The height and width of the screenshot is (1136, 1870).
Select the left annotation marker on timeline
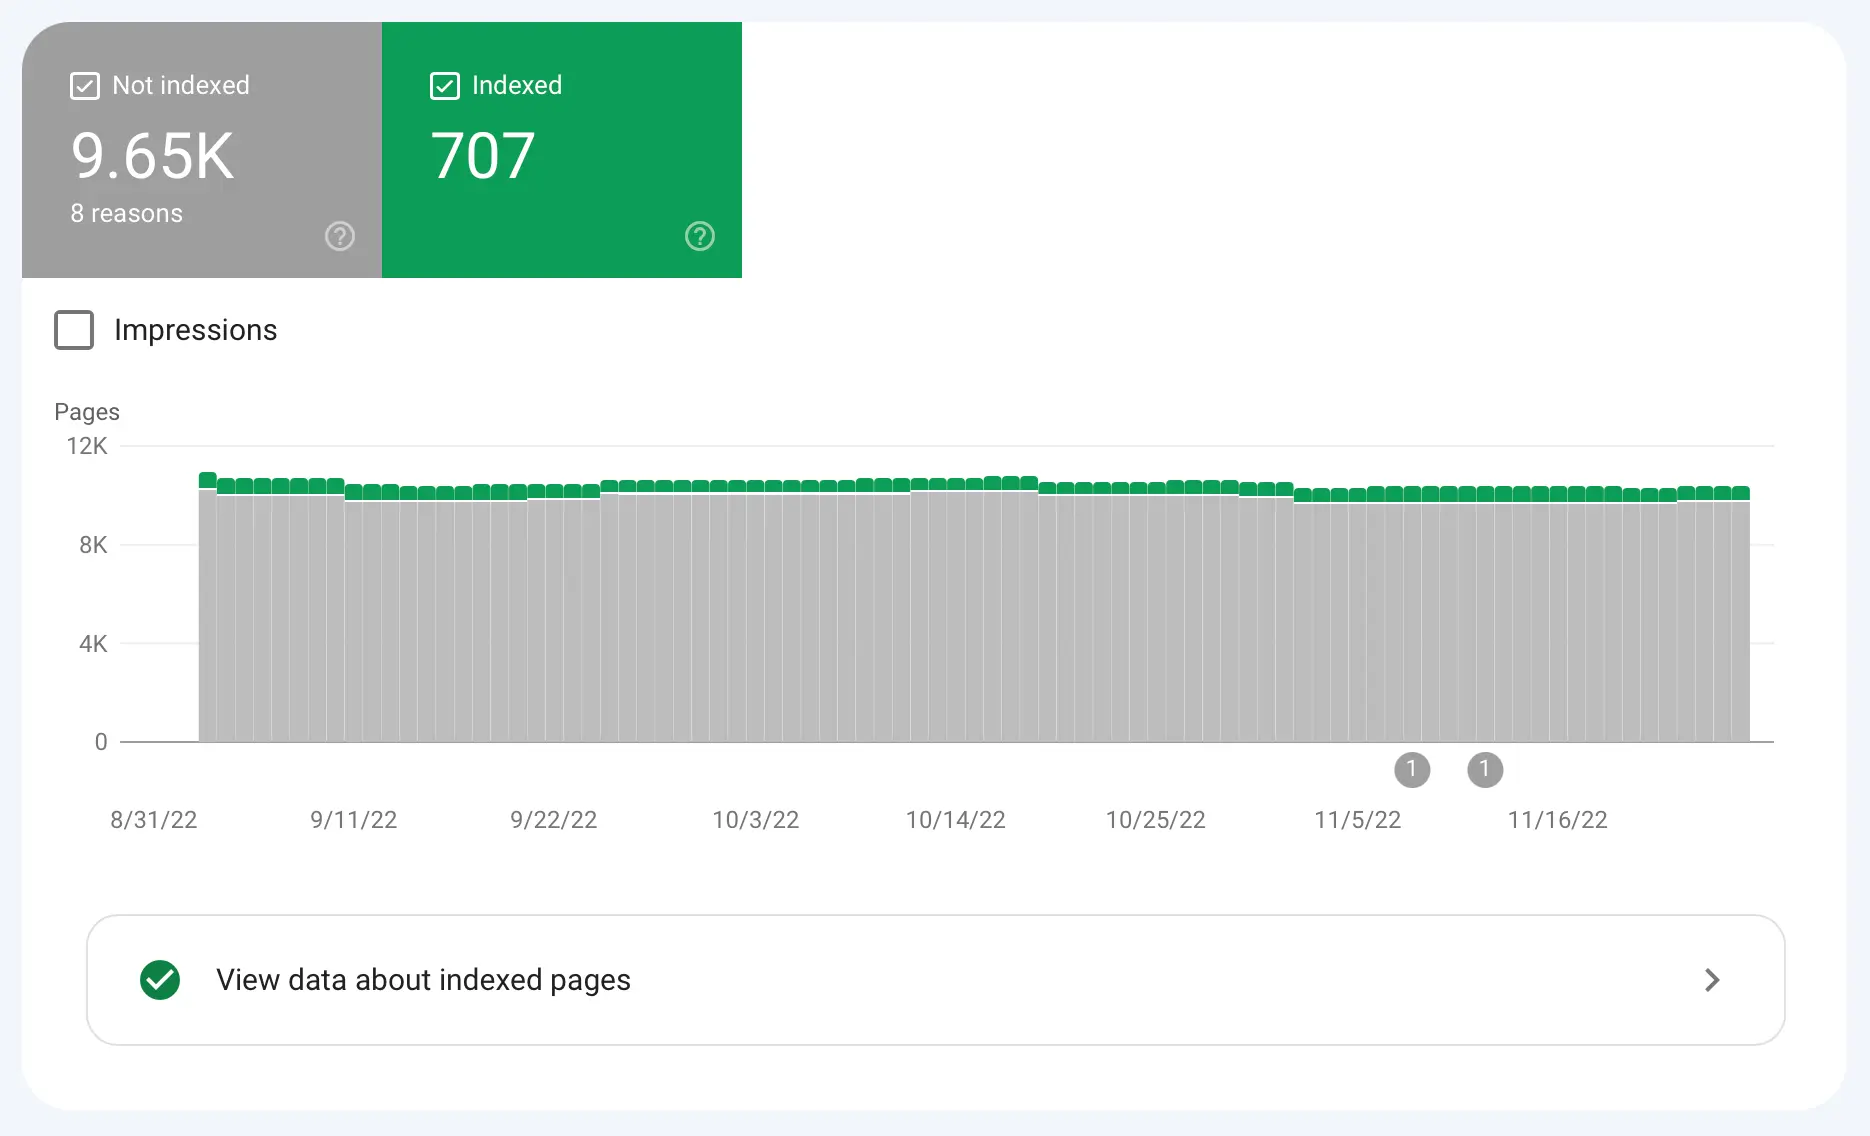[x=1412, y=769]
